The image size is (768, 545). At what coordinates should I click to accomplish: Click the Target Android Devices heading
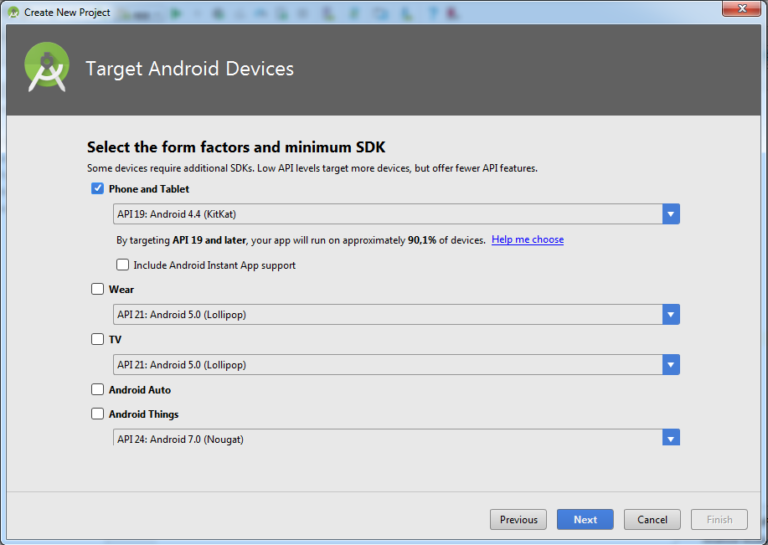pyautogui.click(x=190, y=69)
